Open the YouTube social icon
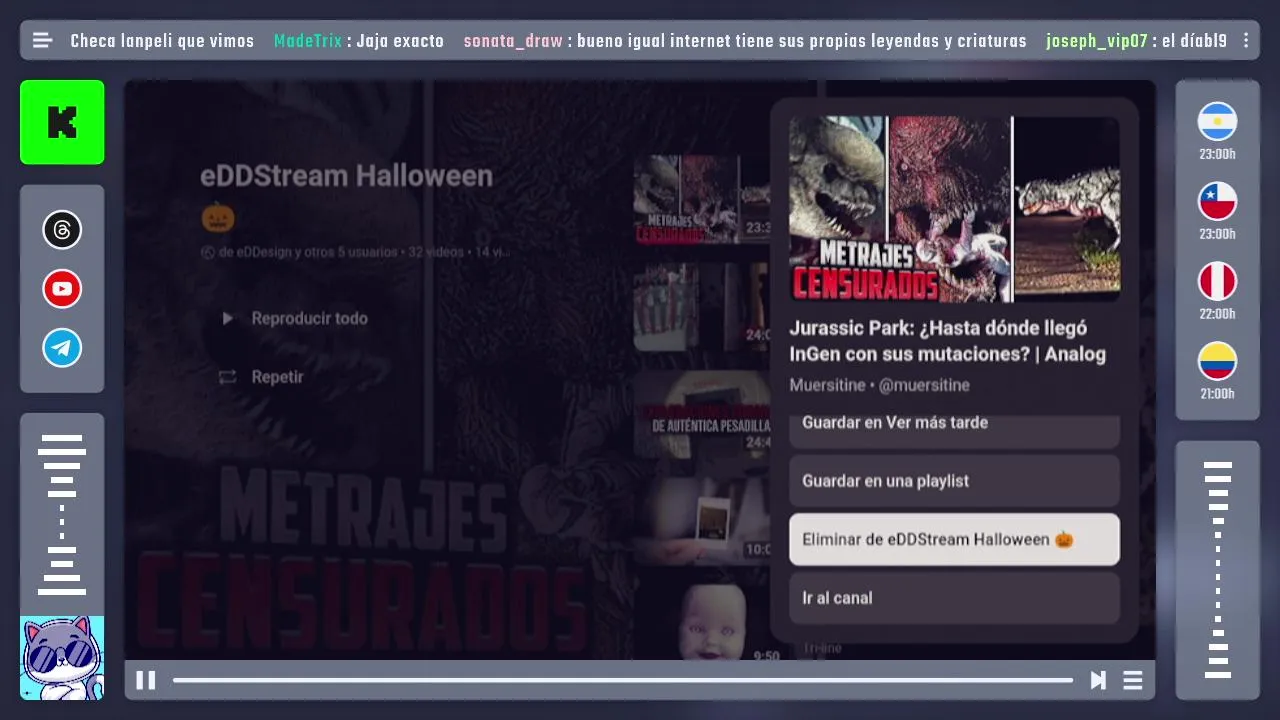Viewport: 1280px width, 720px height. tap(62, 289)
